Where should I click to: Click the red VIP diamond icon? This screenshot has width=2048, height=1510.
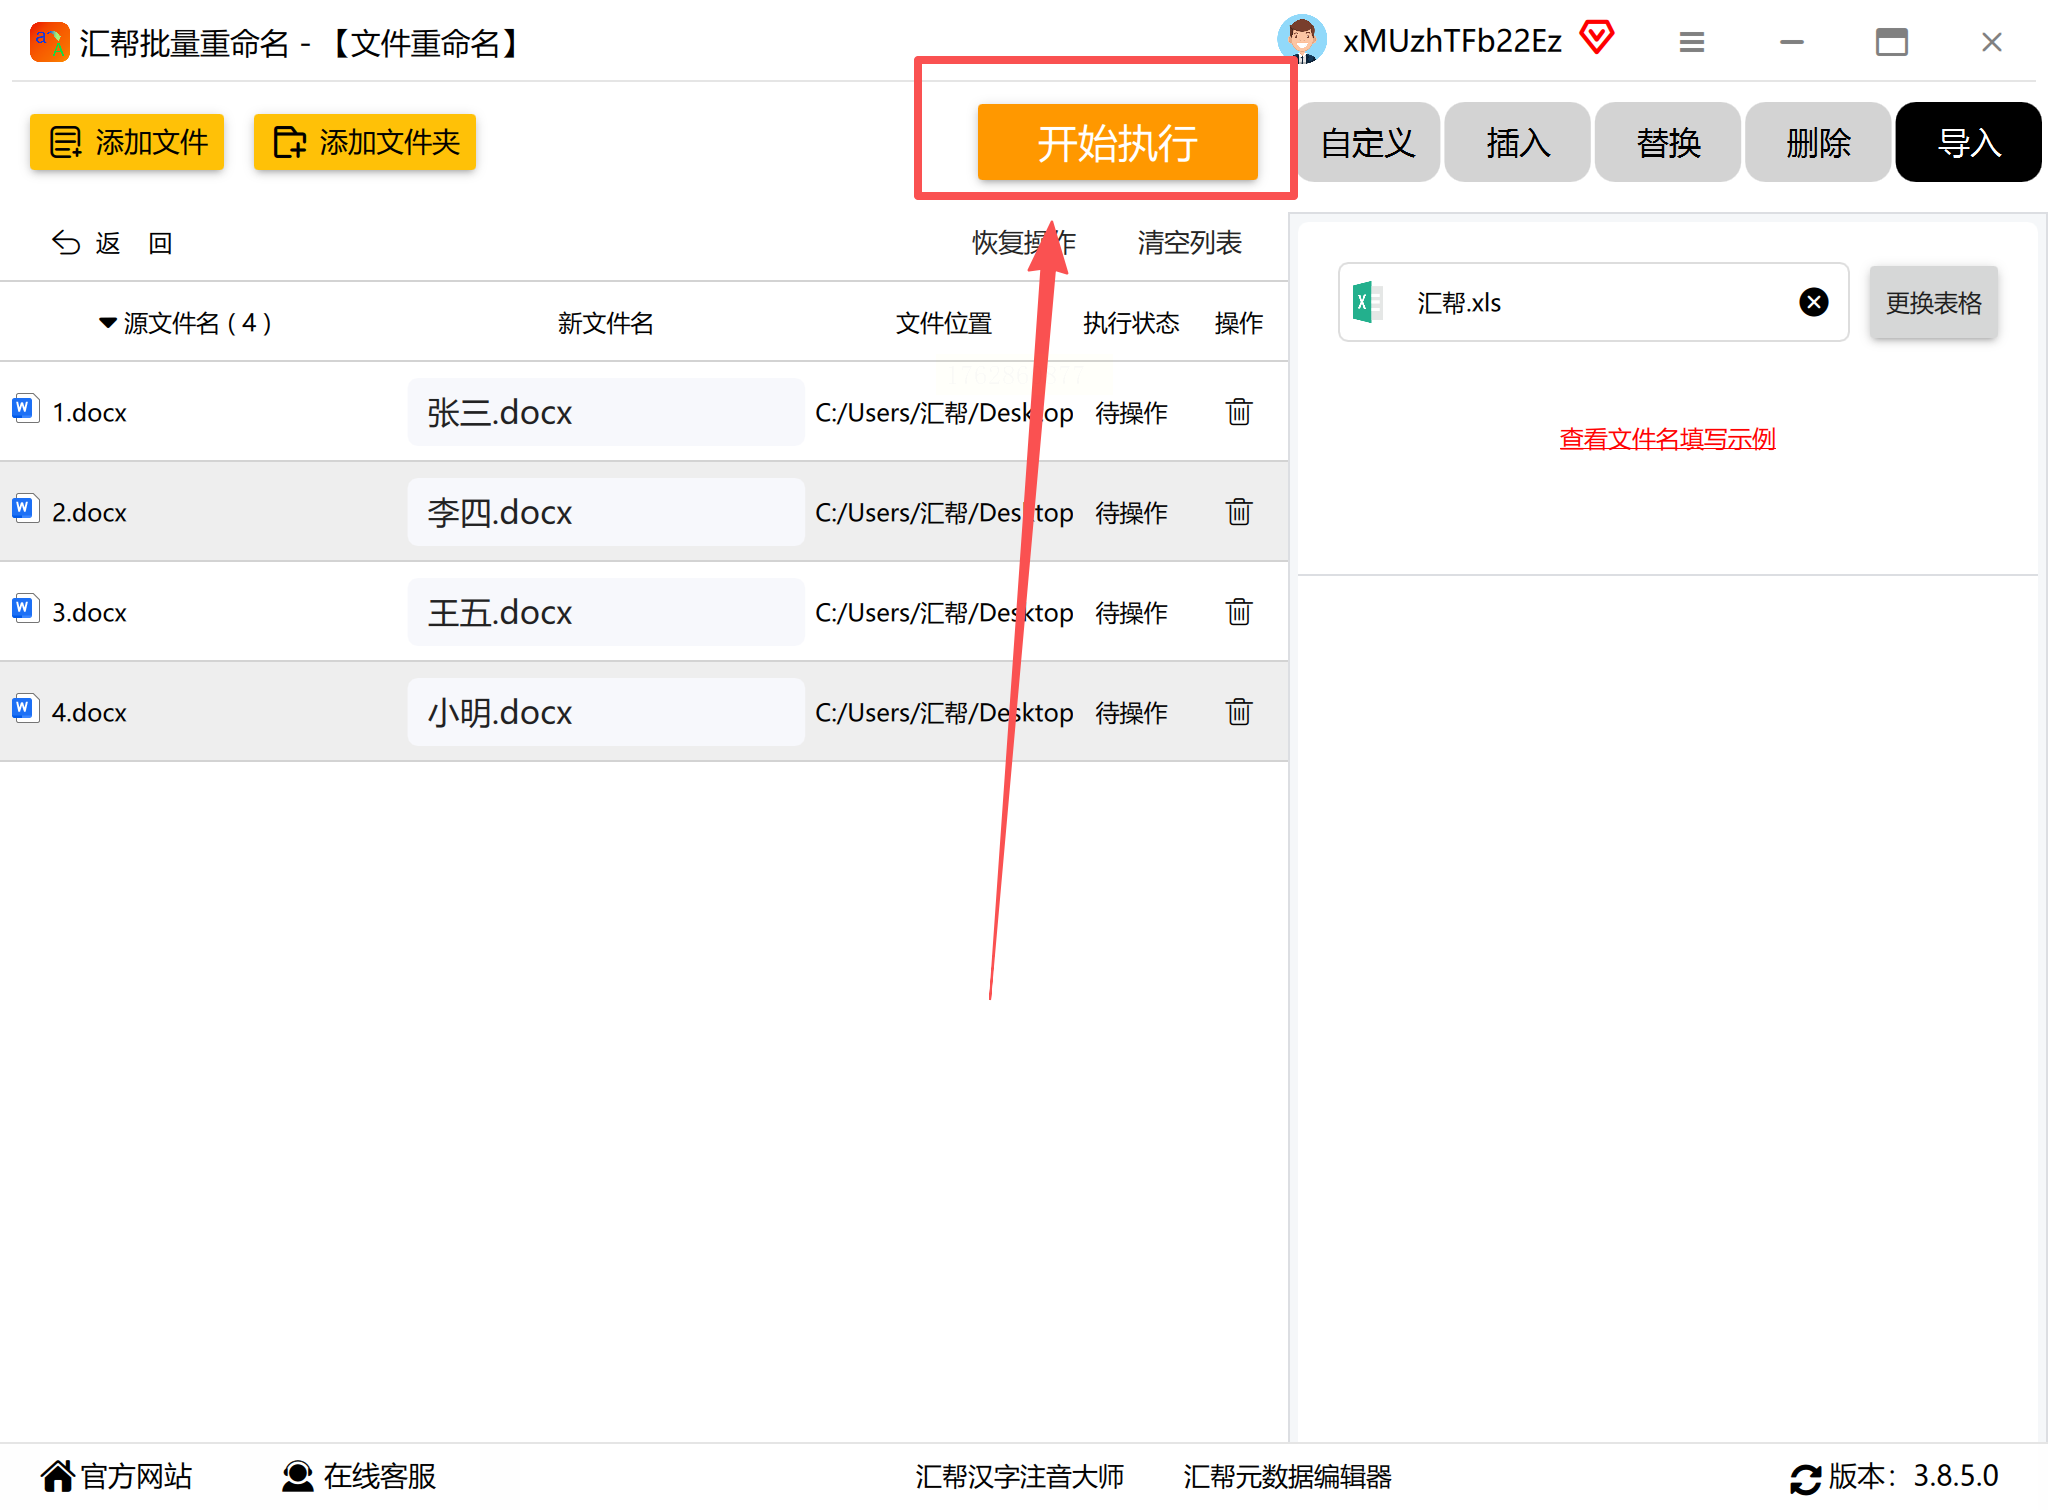[1596, 39]
